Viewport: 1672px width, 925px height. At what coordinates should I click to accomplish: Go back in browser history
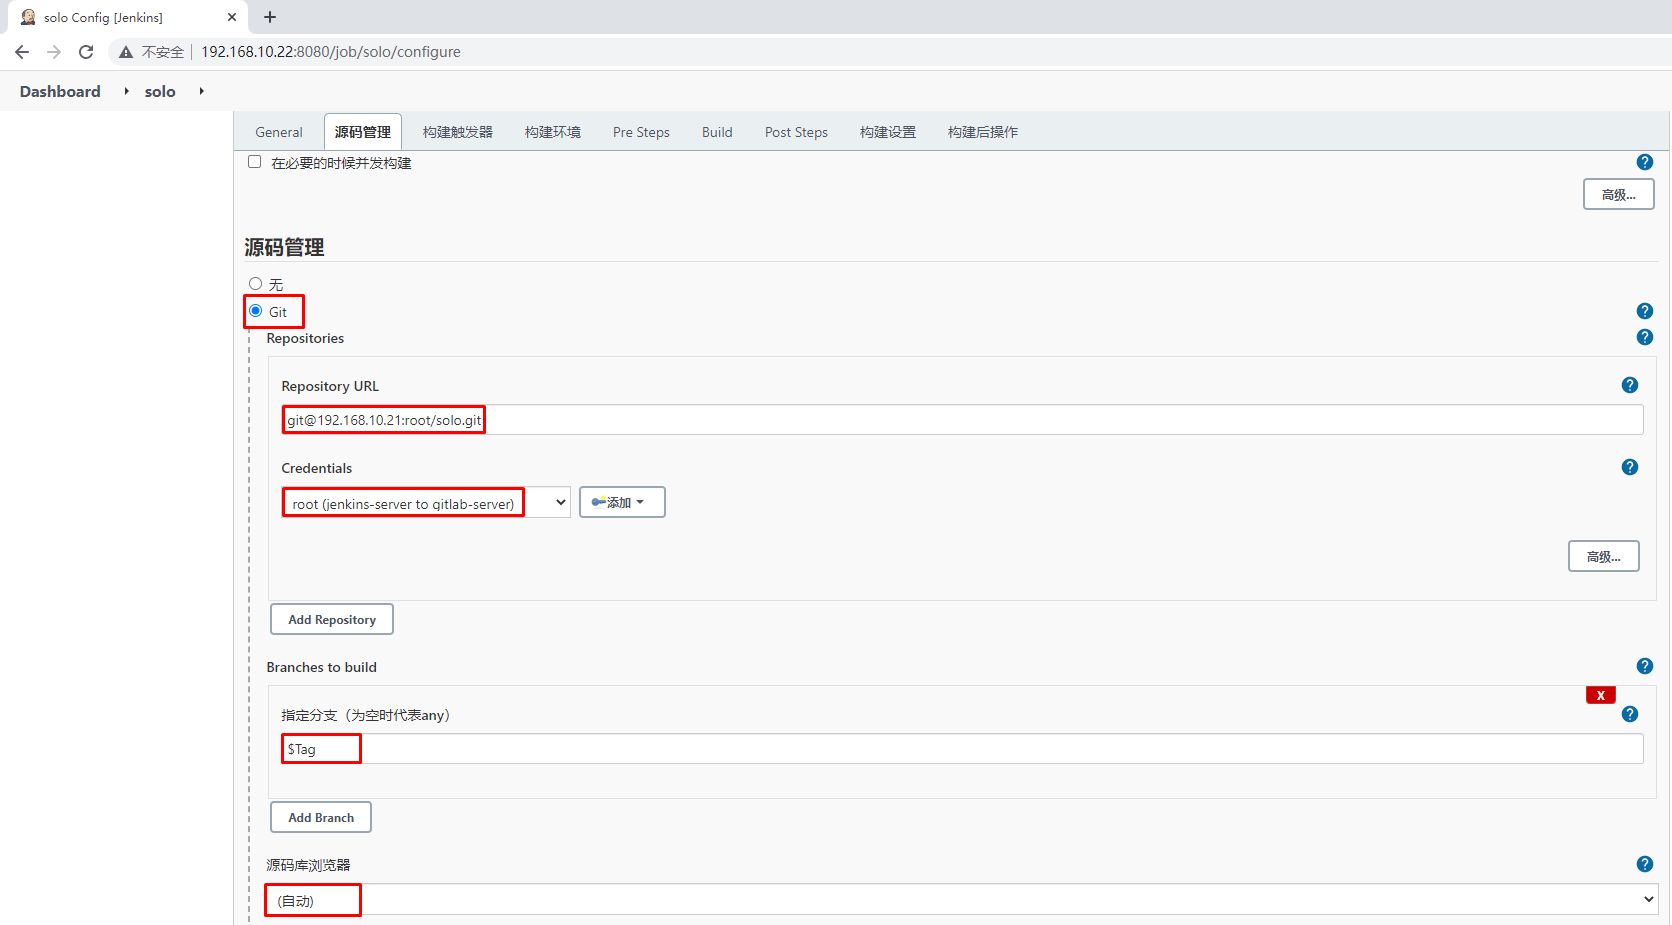pyautogui.click(x=22, y=52)
